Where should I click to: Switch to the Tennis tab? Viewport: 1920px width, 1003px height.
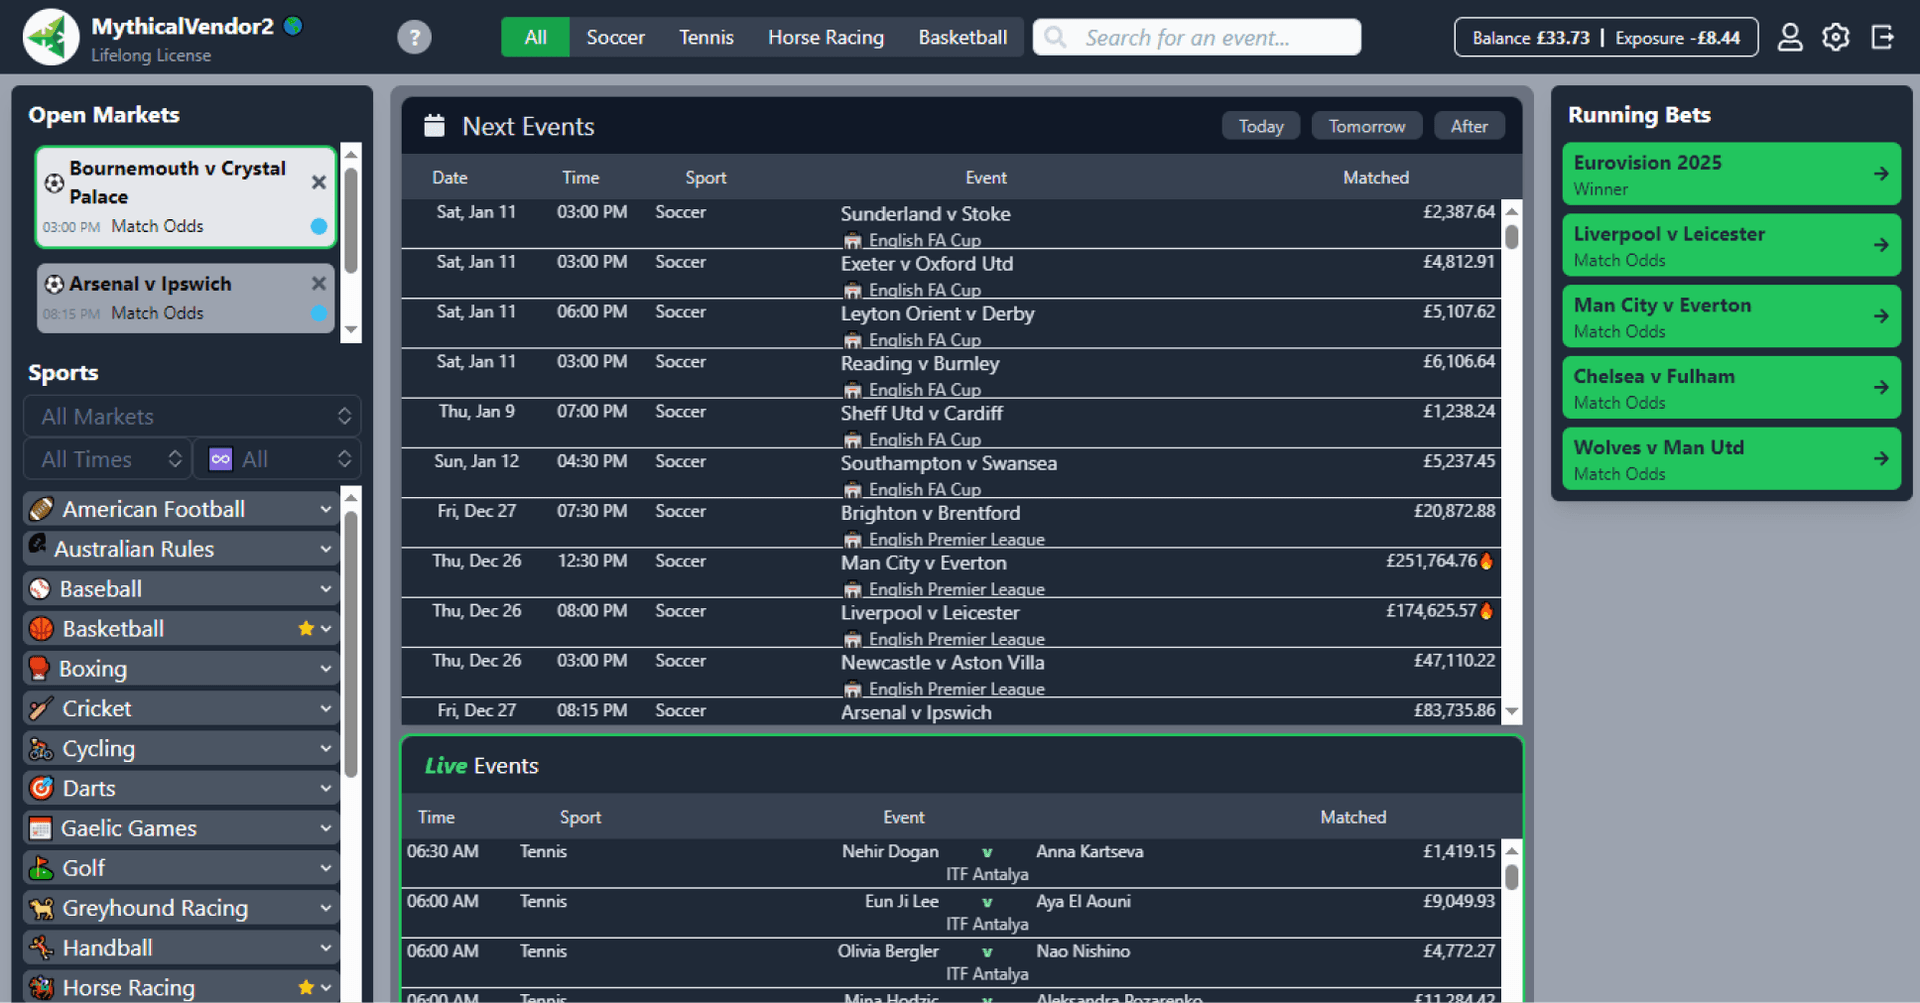(x=706, y=38)
